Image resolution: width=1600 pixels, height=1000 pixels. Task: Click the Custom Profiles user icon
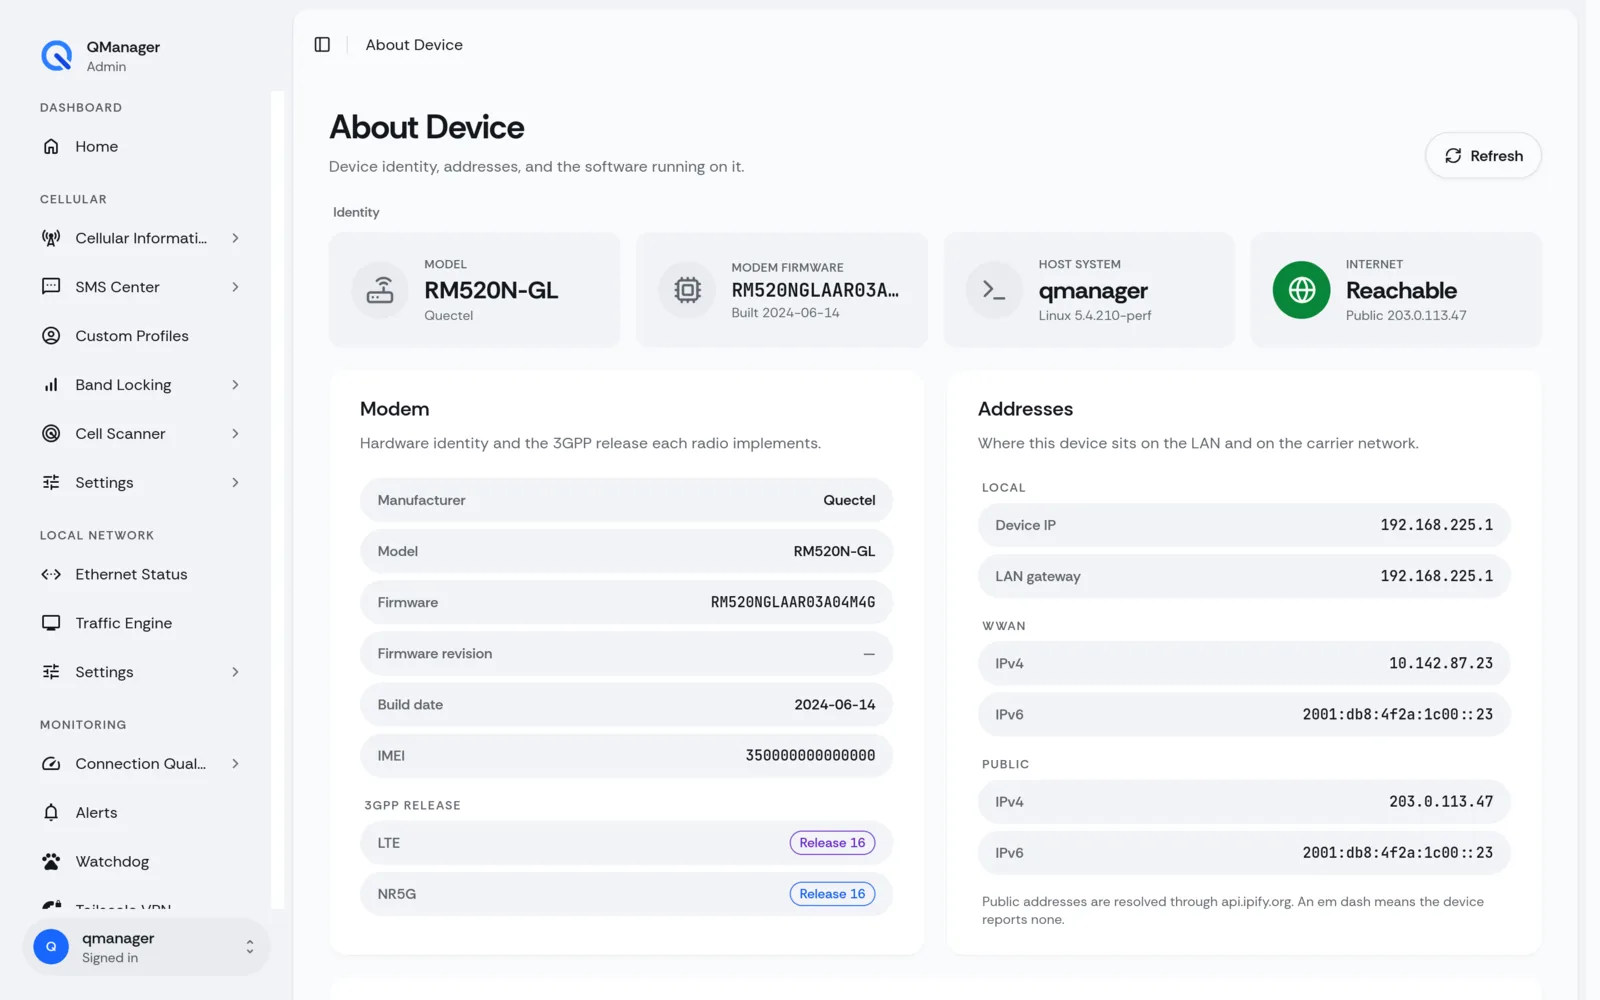(x=51, y=336)
